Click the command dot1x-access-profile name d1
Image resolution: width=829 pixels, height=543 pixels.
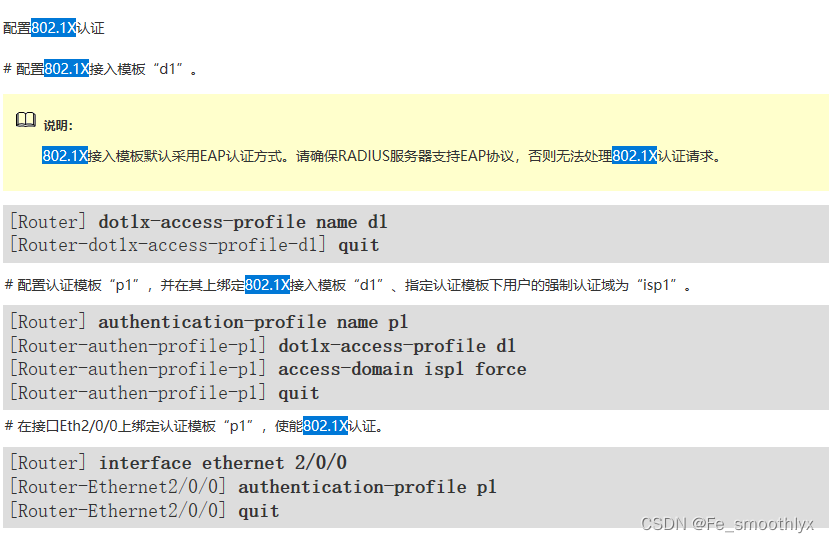[x=243, y=222]
